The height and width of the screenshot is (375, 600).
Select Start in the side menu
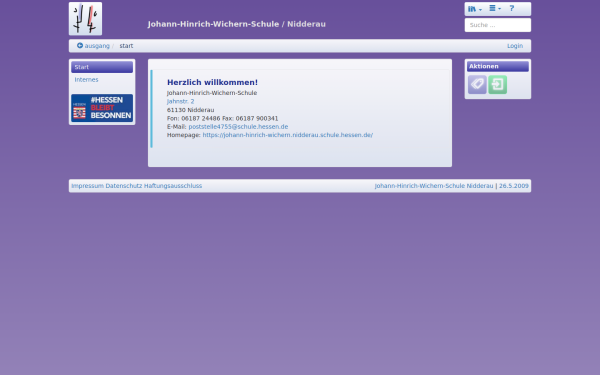(x=102, y=67)
